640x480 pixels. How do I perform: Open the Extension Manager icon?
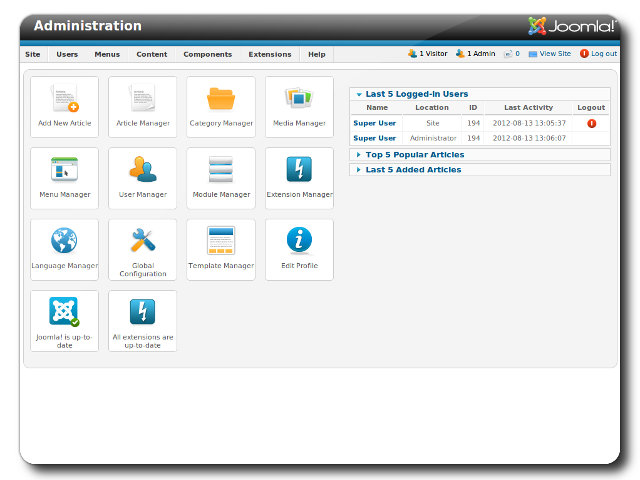[299, 170]
